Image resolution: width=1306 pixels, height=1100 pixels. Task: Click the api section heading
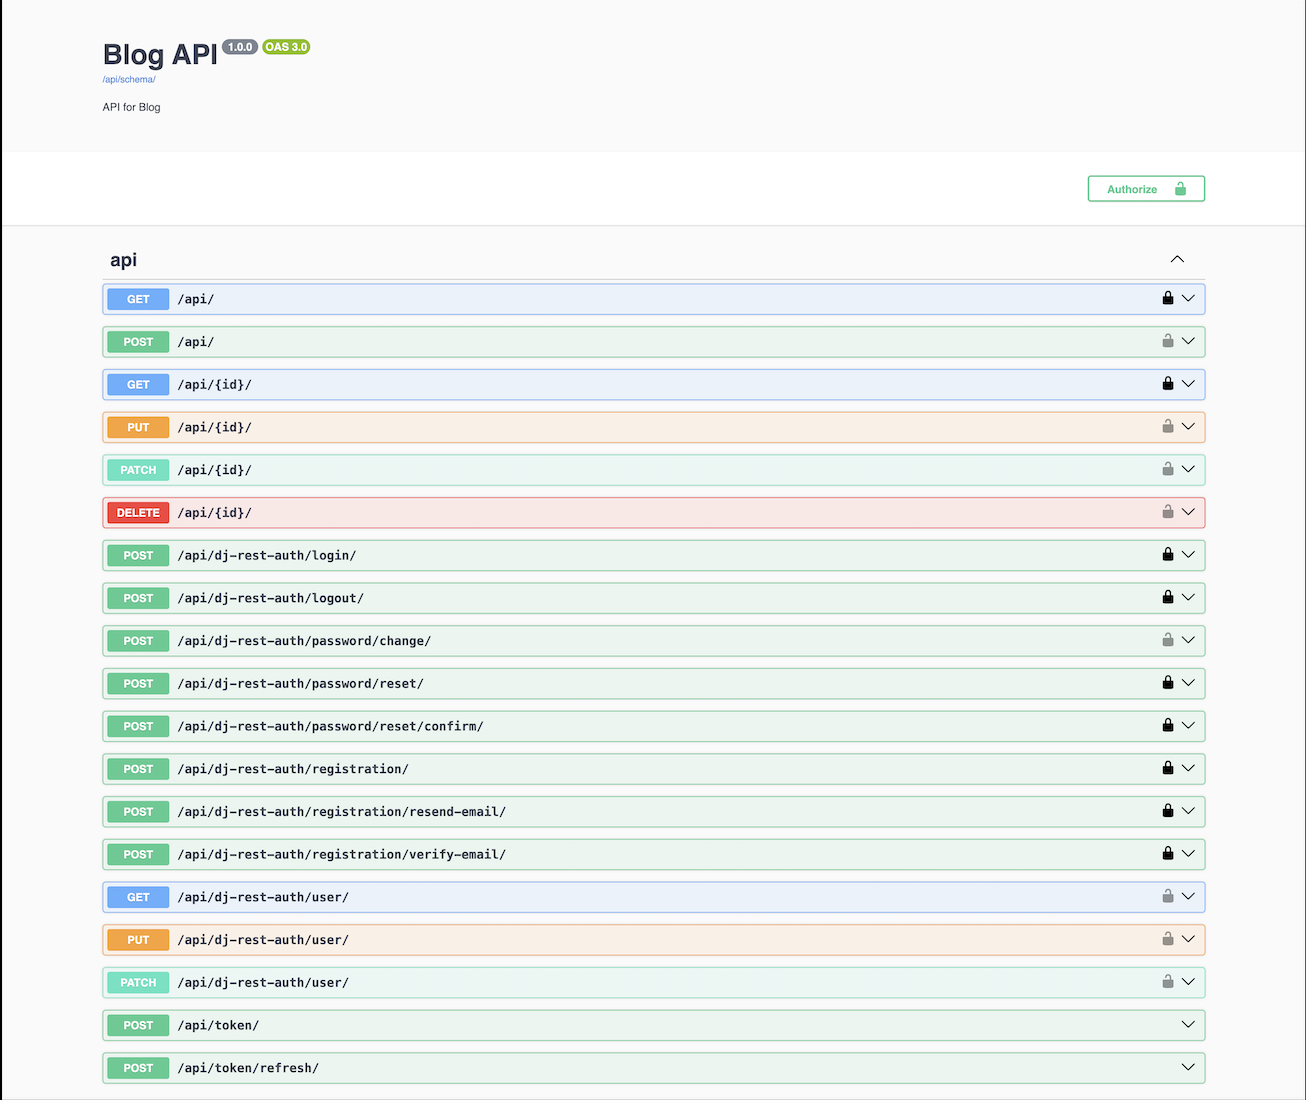click(x=123, y=260)
